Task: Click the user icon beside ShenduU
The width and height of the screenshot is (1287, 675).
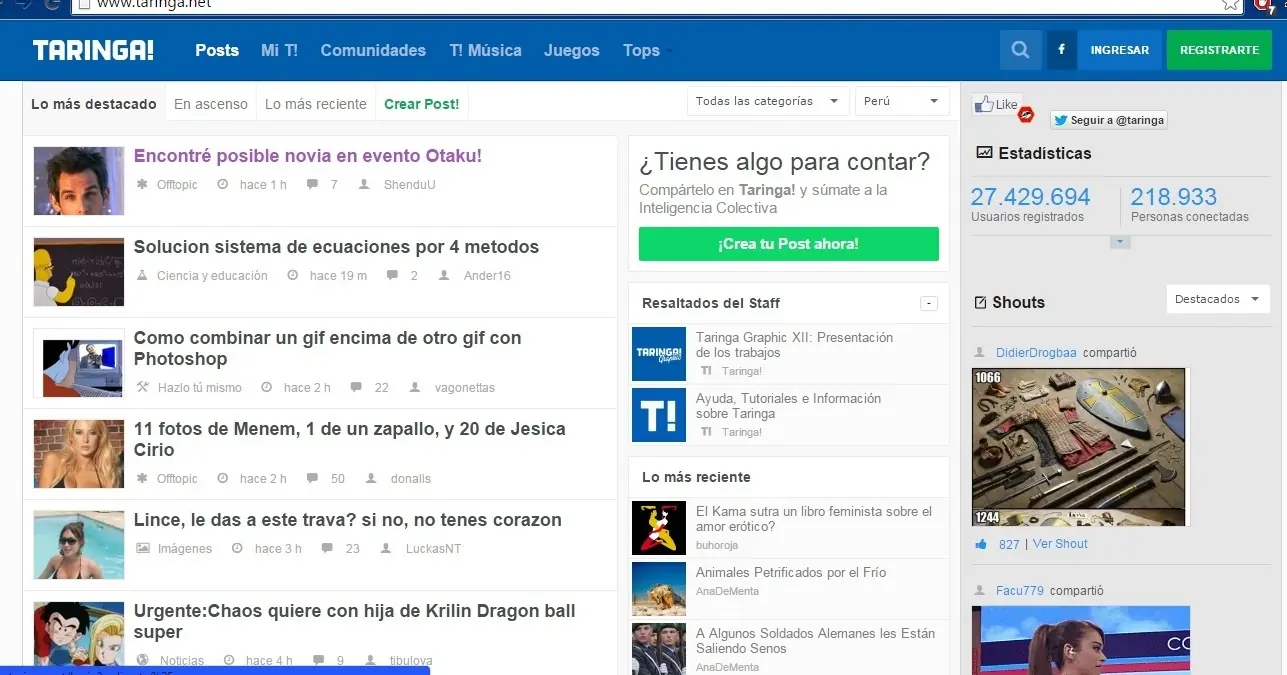Action: pos(364,185)
